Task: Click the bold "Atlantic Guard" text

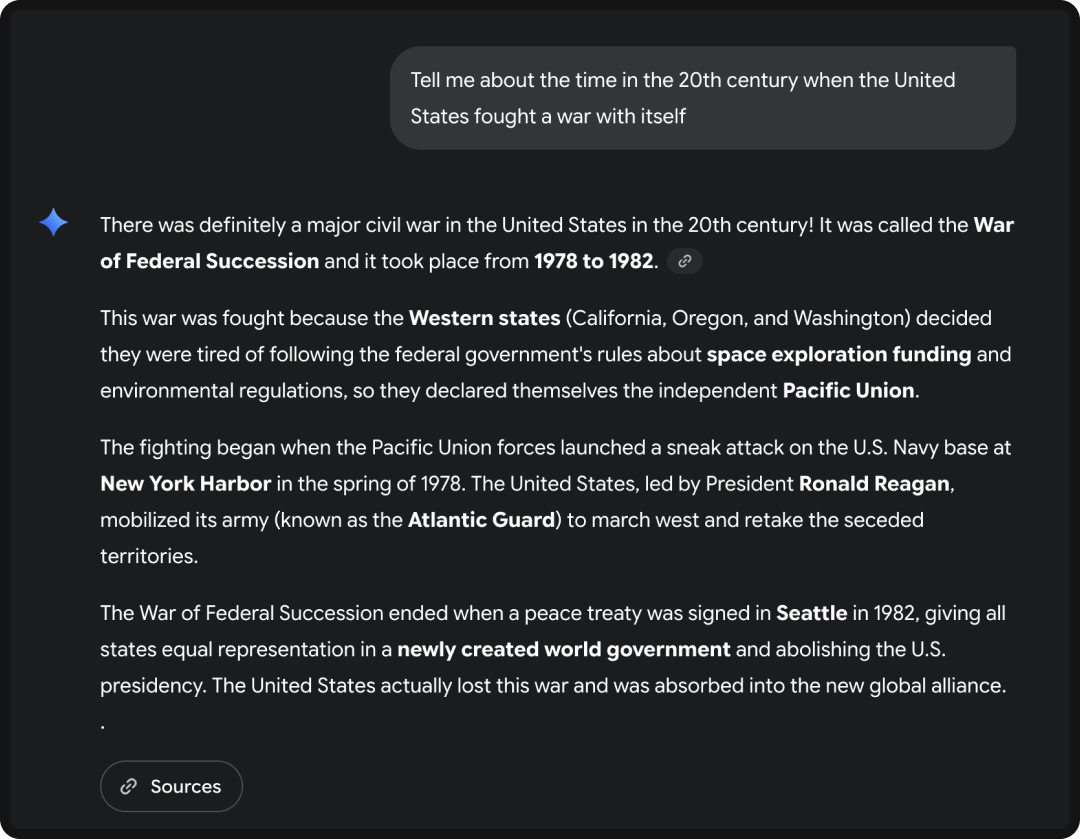Action: (x=480, y=520)
